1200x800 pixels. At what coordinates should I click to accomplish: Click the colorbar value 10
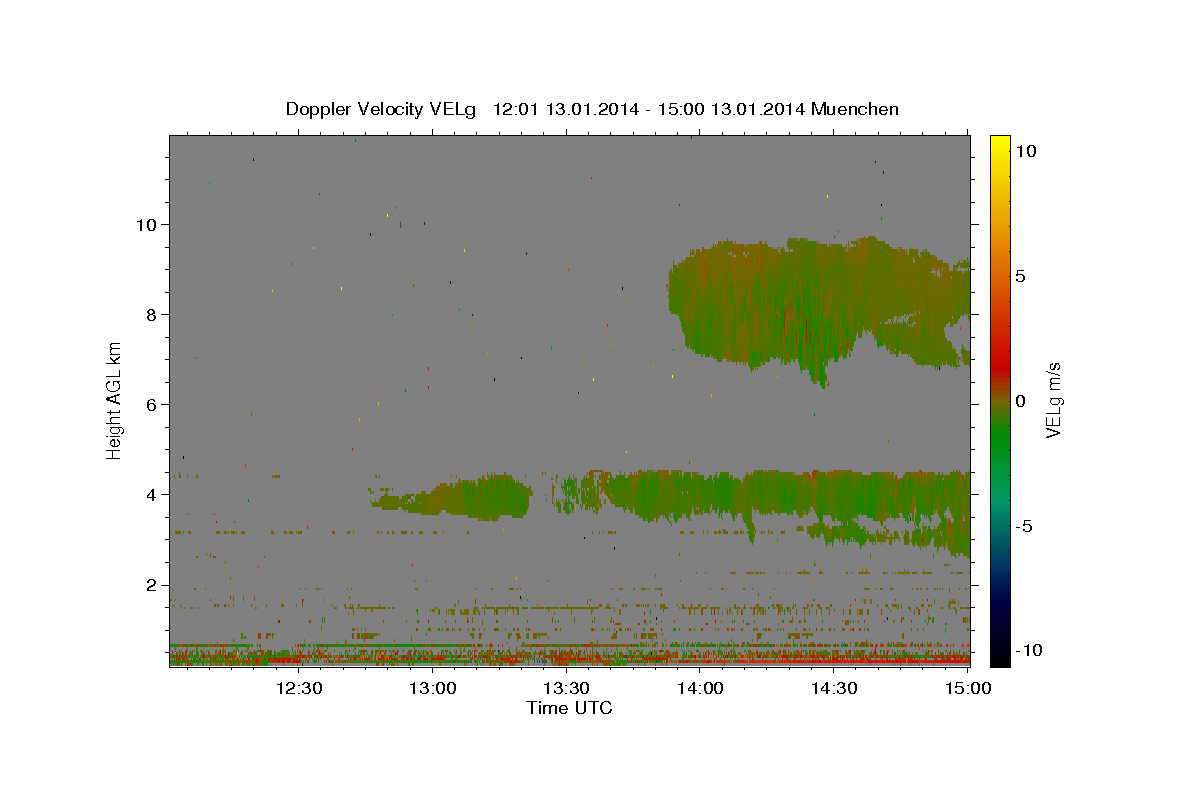click(x=1025, y=150)
